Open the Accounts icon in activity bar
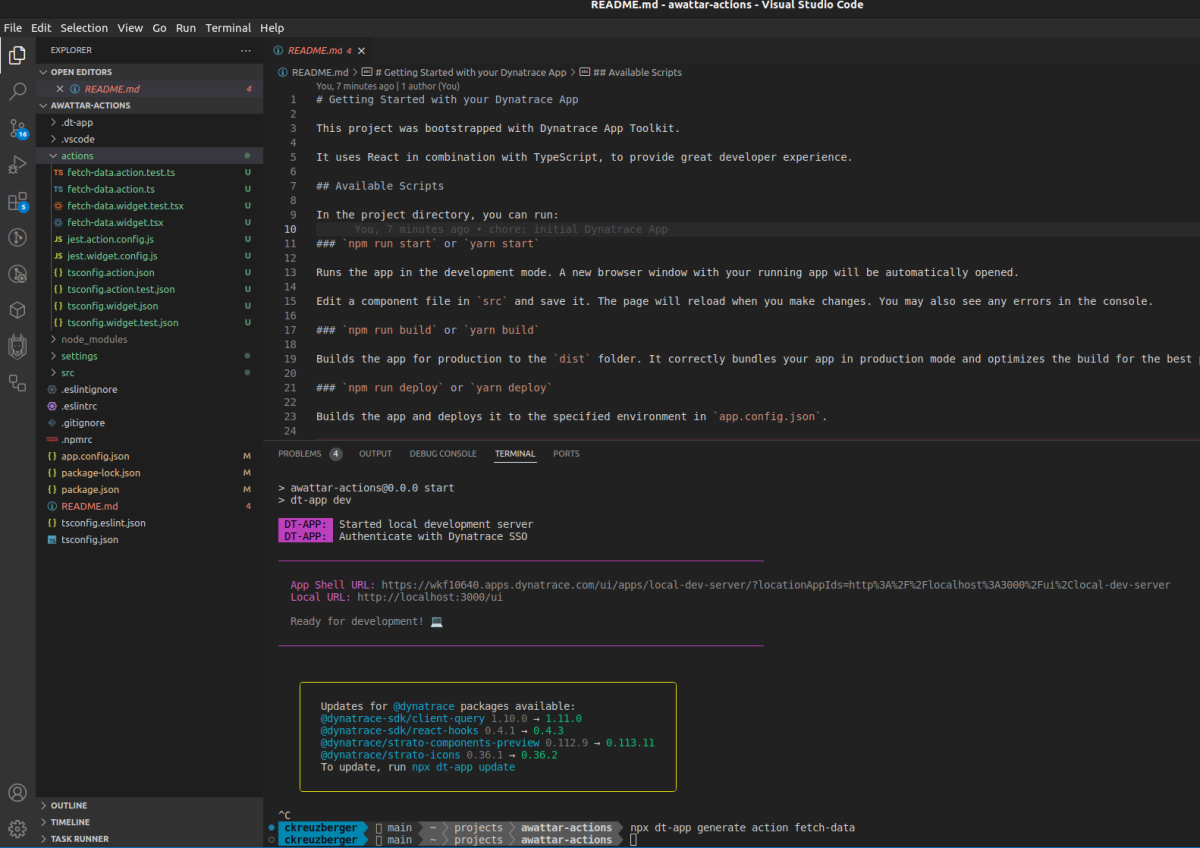 click(x=17, y=793)
